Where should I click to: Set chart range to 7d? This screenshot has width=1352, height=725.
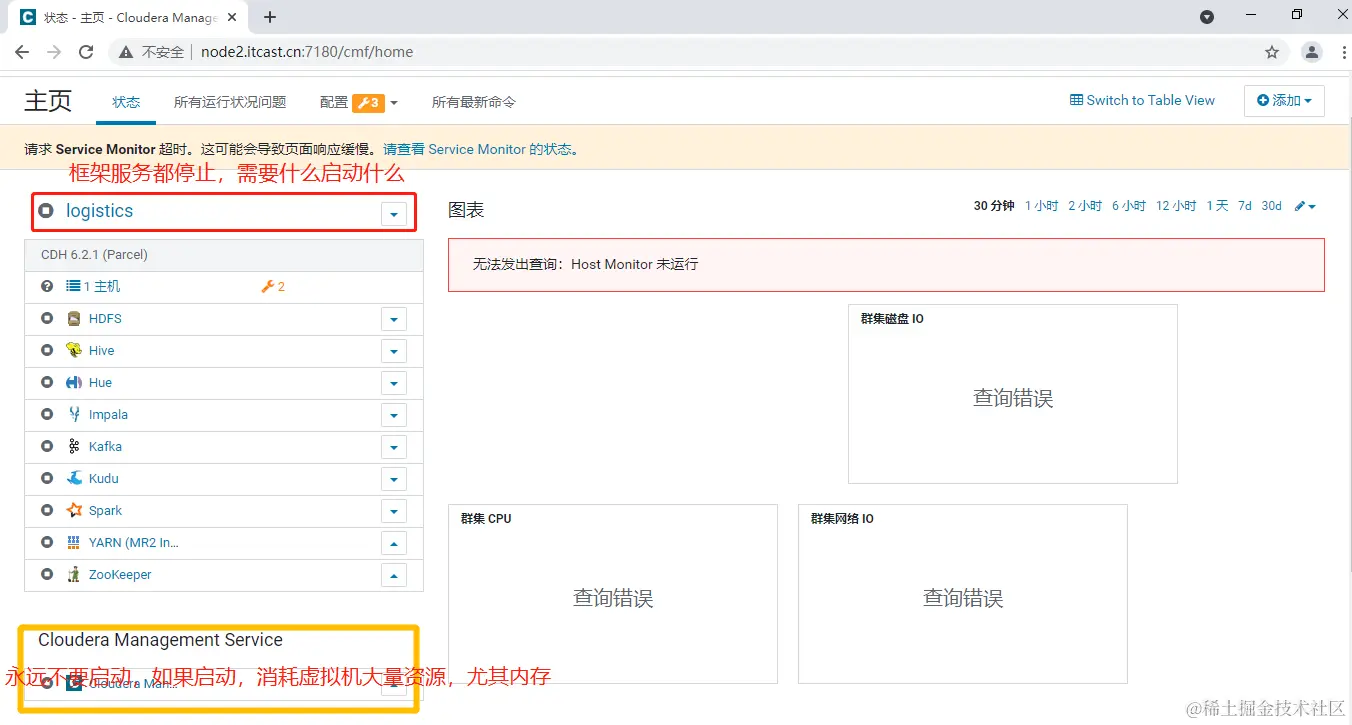pyautogui.click(x=1245, y=206)
